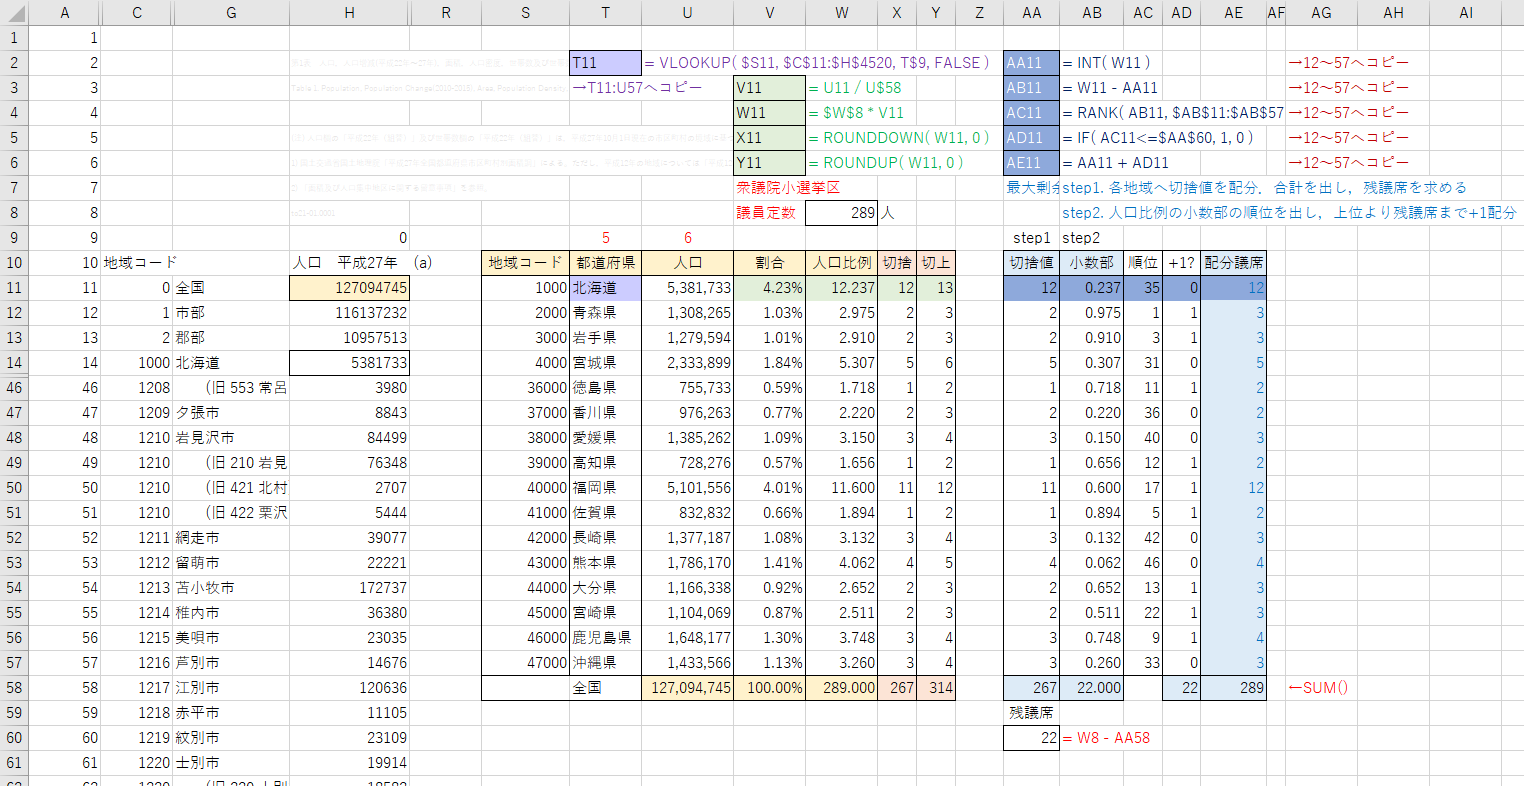This screenshot has height=786, width=1524.
Task: Click the 人口比例 header cell
Action: tap(842, 263)
